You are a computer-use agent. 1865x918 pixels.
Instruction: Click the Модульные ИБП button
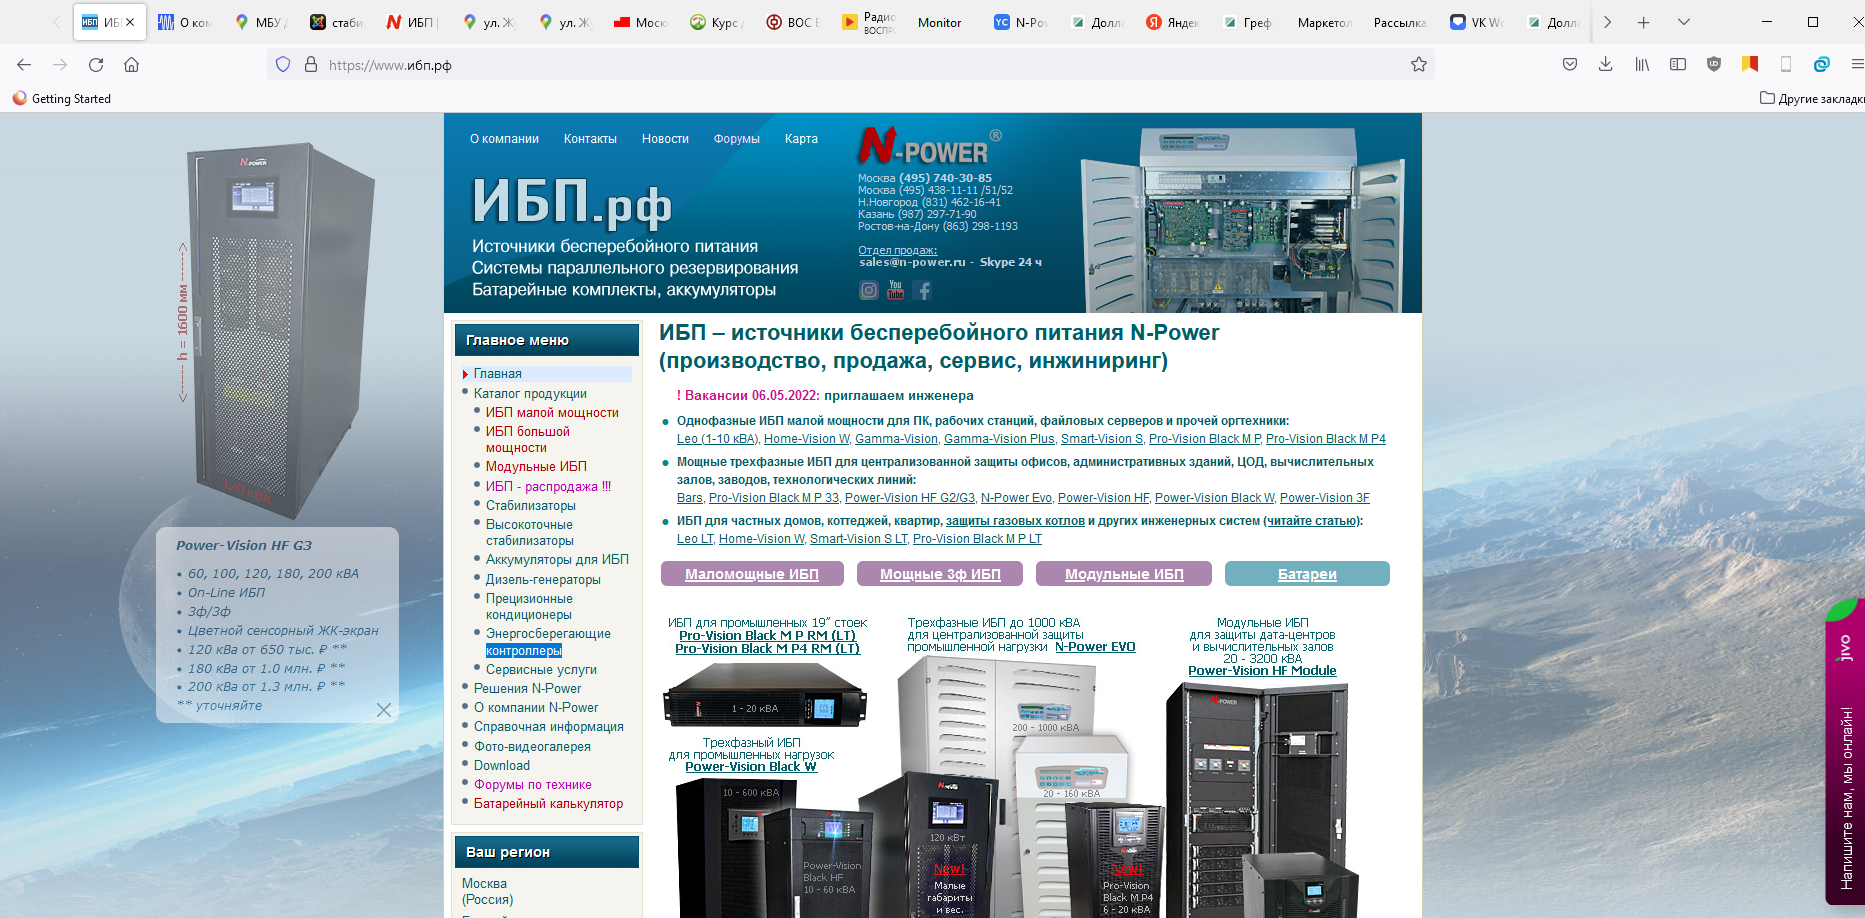1124,574
